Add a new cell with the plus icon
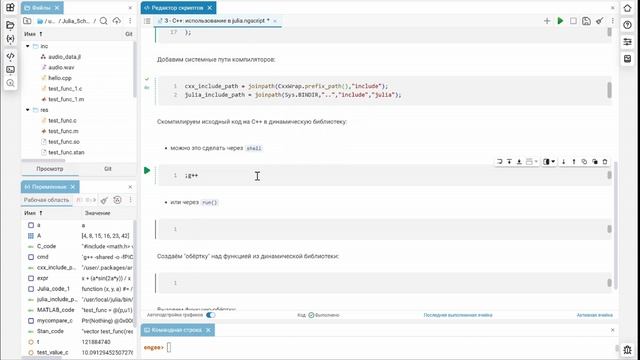Screen dimensions: 640x360 [547, 21]
